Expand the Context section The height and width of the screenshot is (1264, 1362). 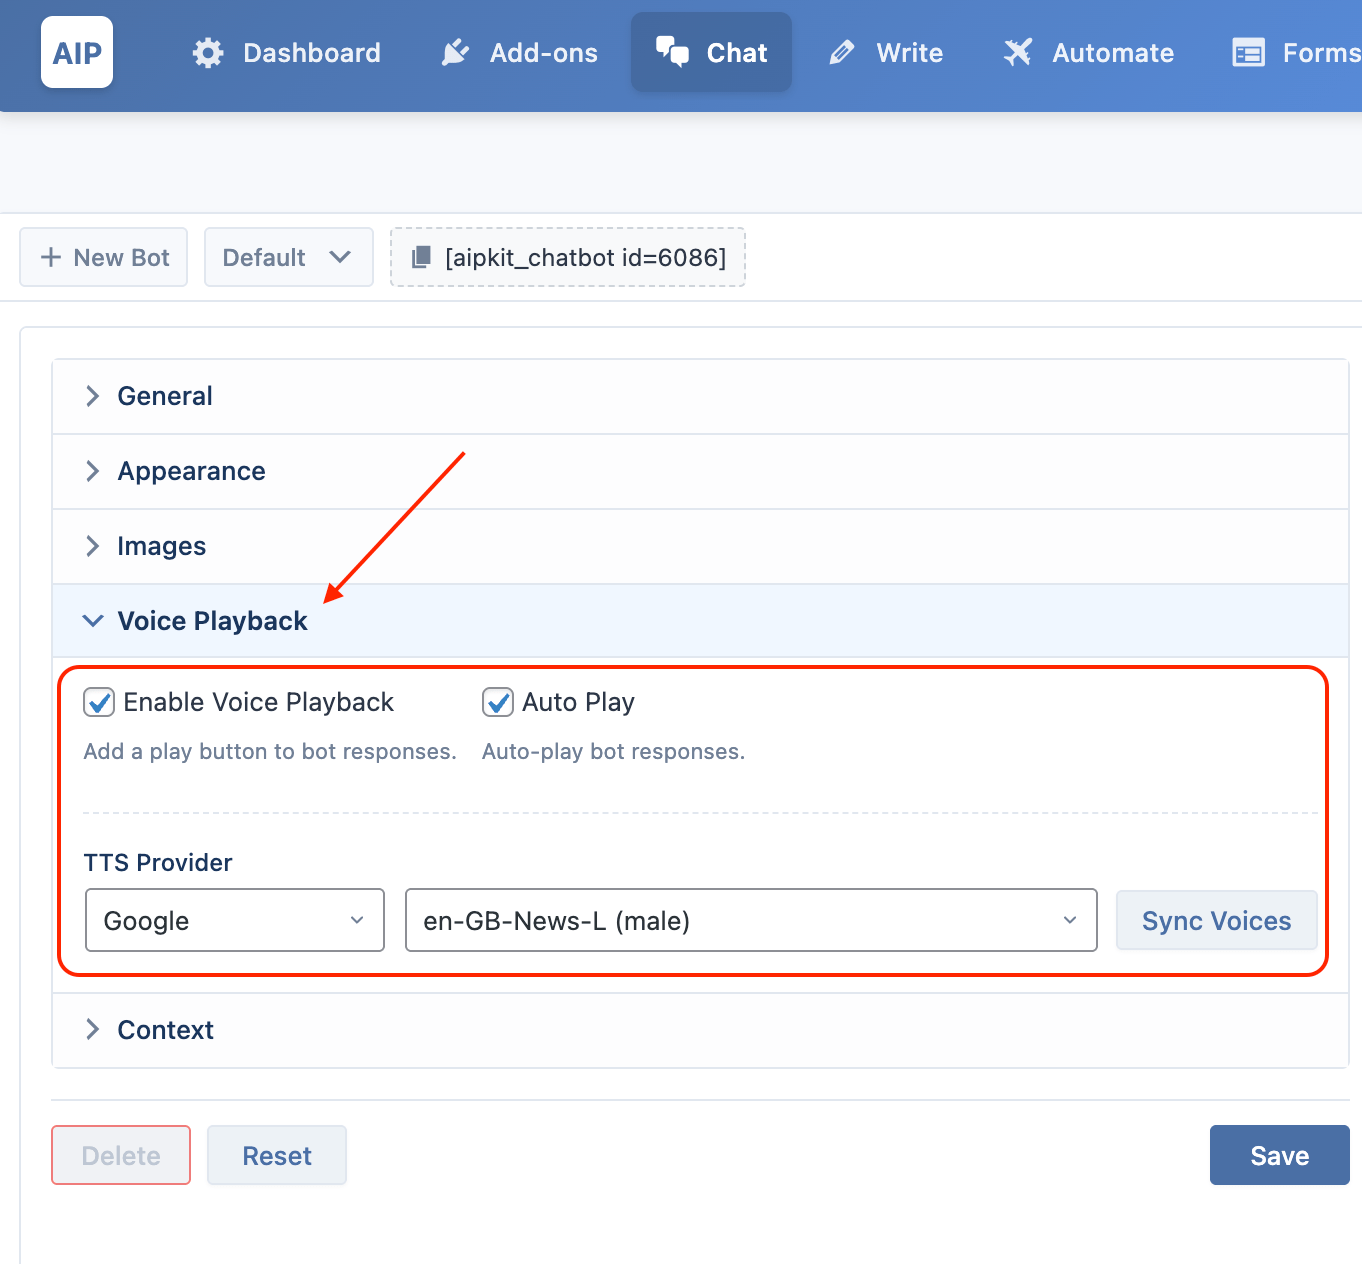coord(700,1030)
